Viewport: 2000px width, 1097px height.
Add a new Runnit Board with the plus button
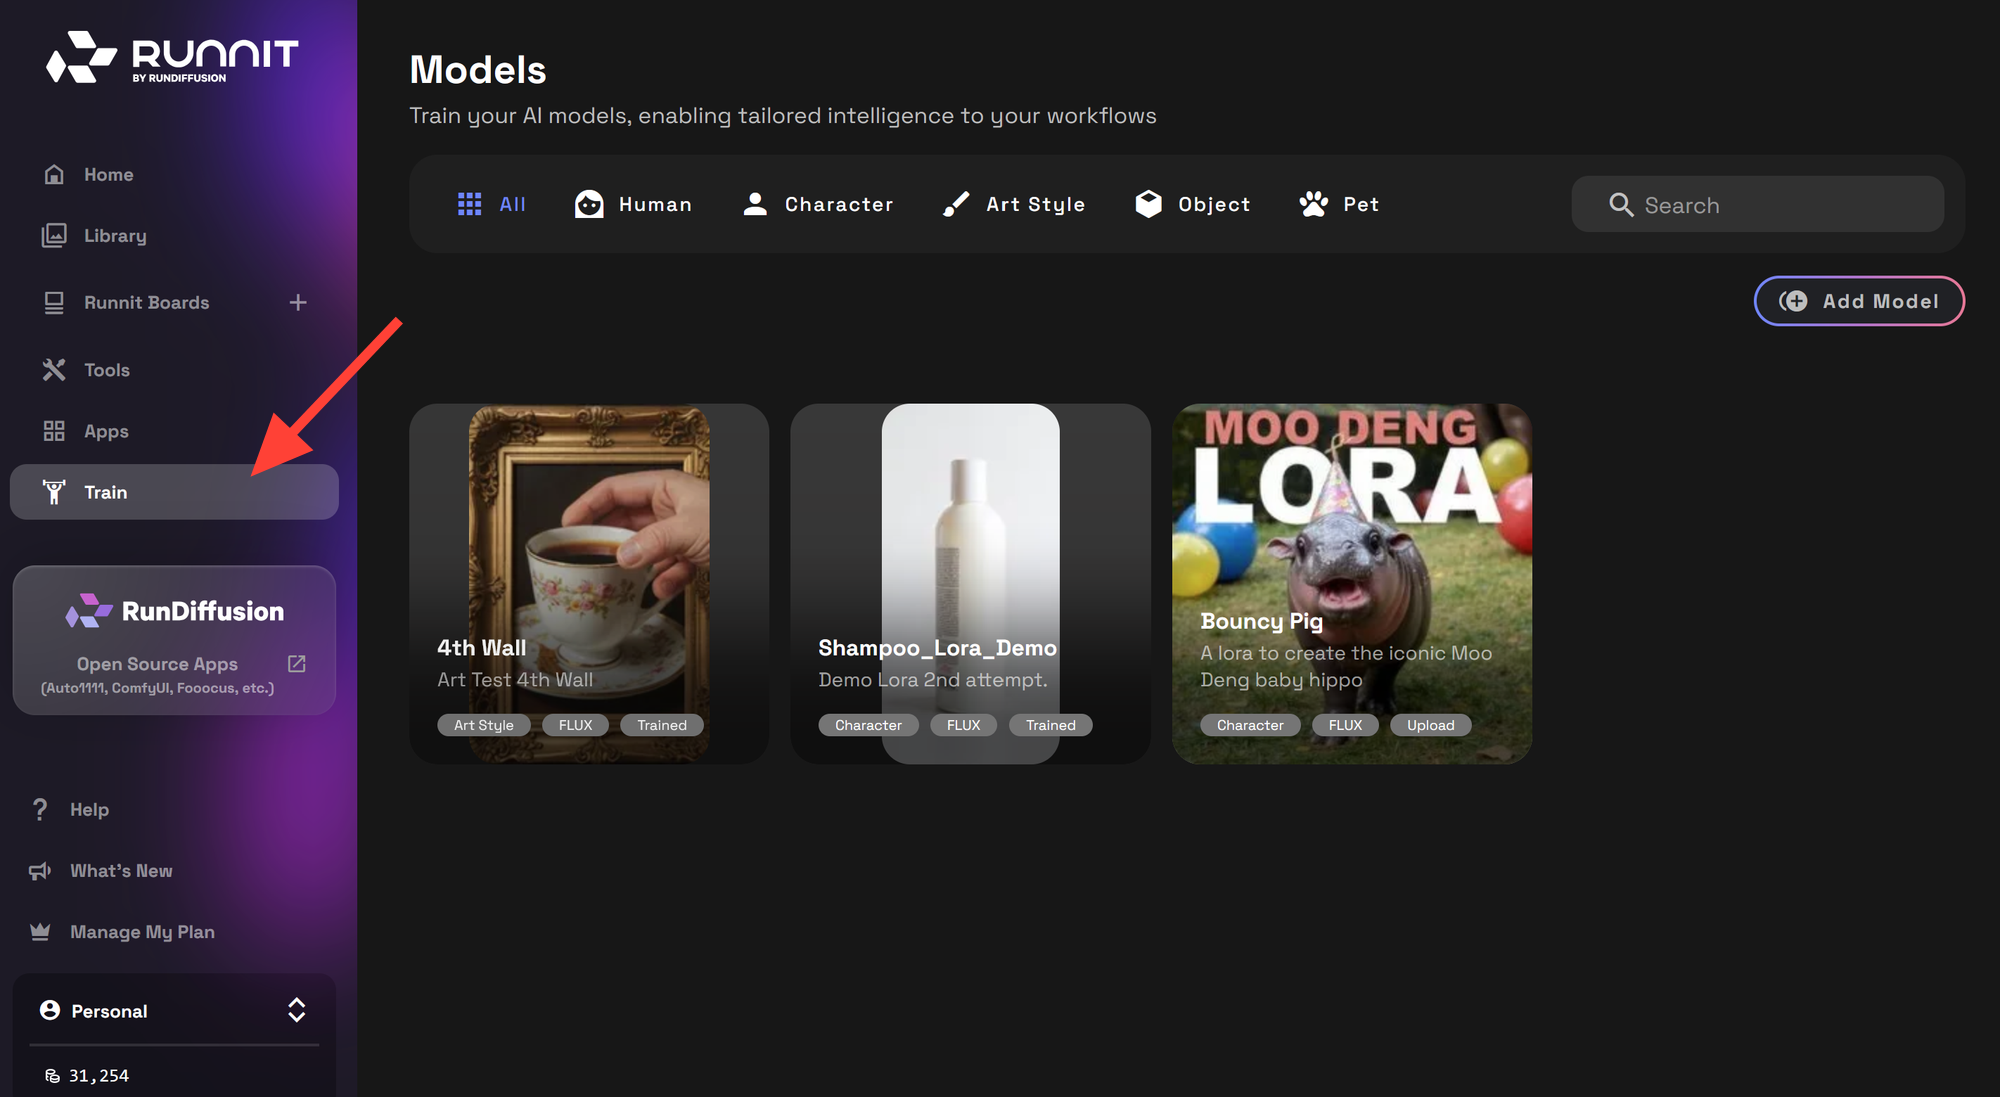pos(298,302)
